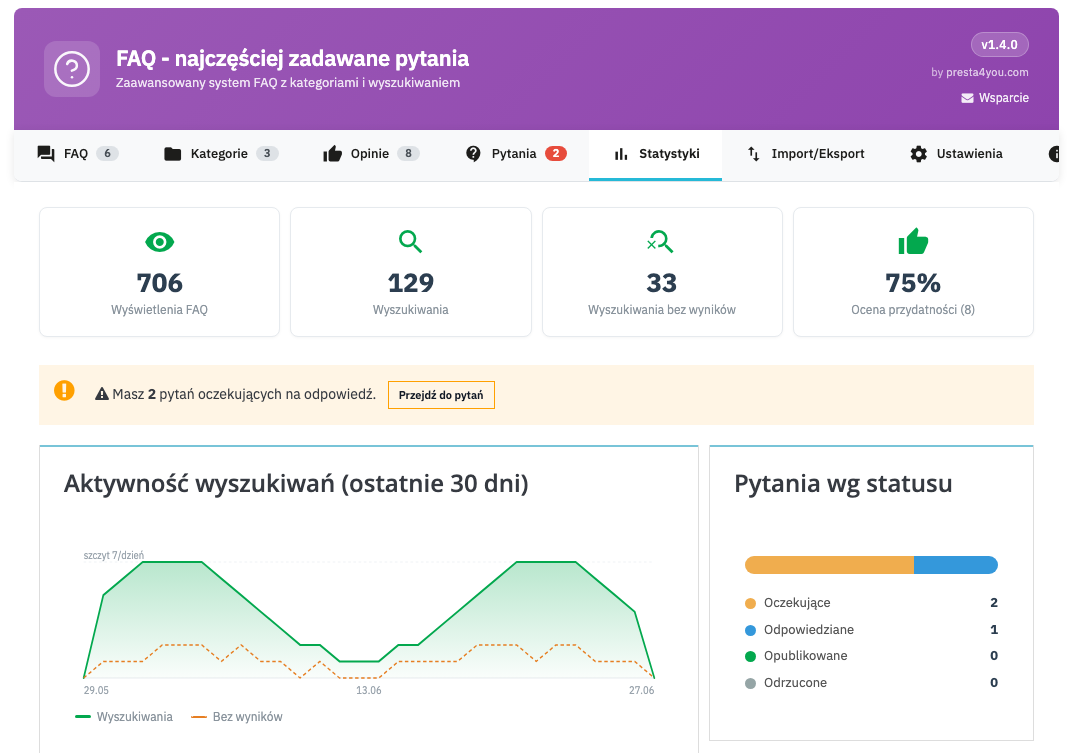Image resolution: width=1068 pixels, height=753 pixels.
Task: Click the szczyt 7/dzień peak label
Action: 114,556
